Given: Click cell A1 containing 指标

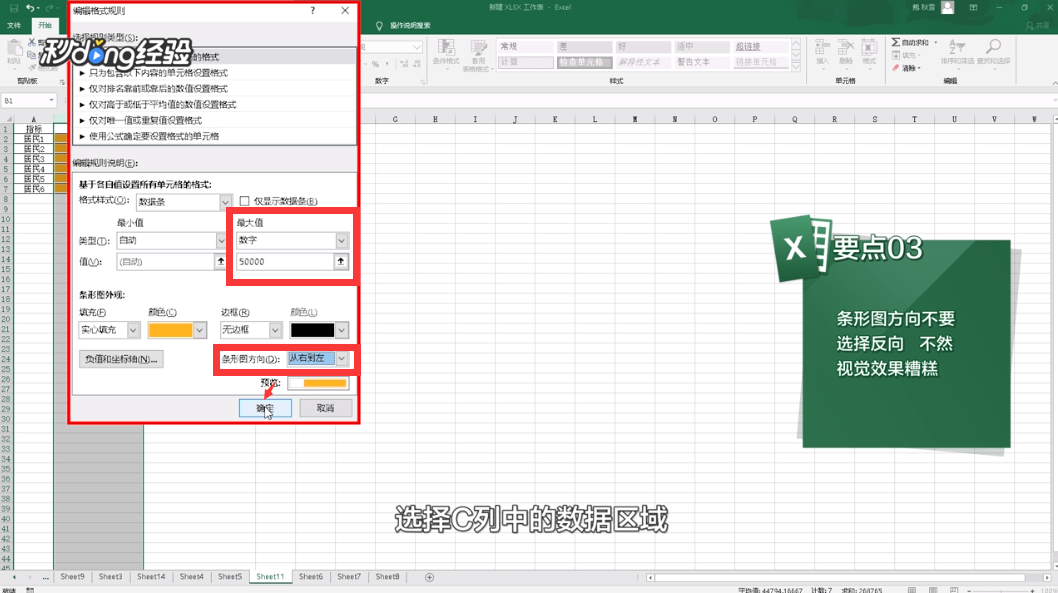Looking at the screenshot, I should pyautogui.click(x=34, y=129).
